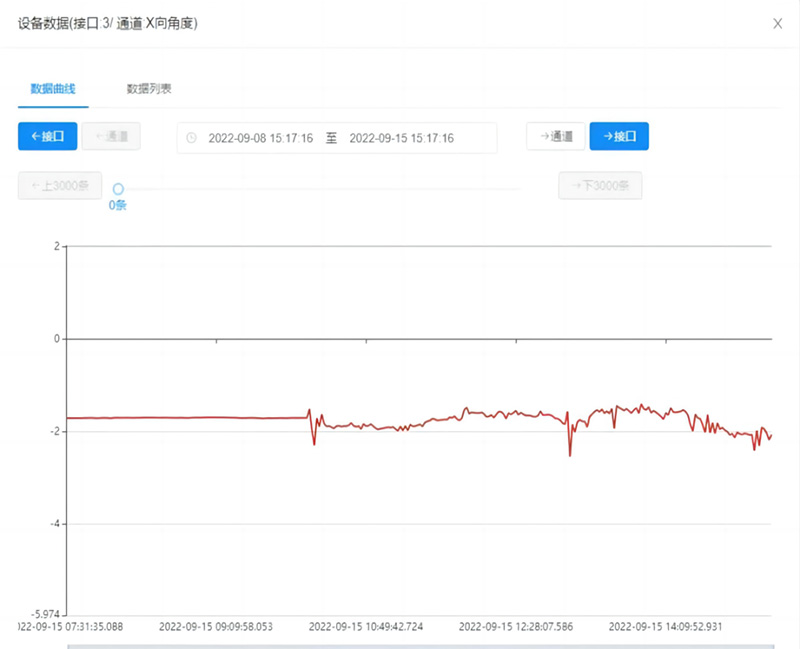Screen dimensions: 800x649
Task: Click the blue →接口 next interface button
Action: (619, 136)
